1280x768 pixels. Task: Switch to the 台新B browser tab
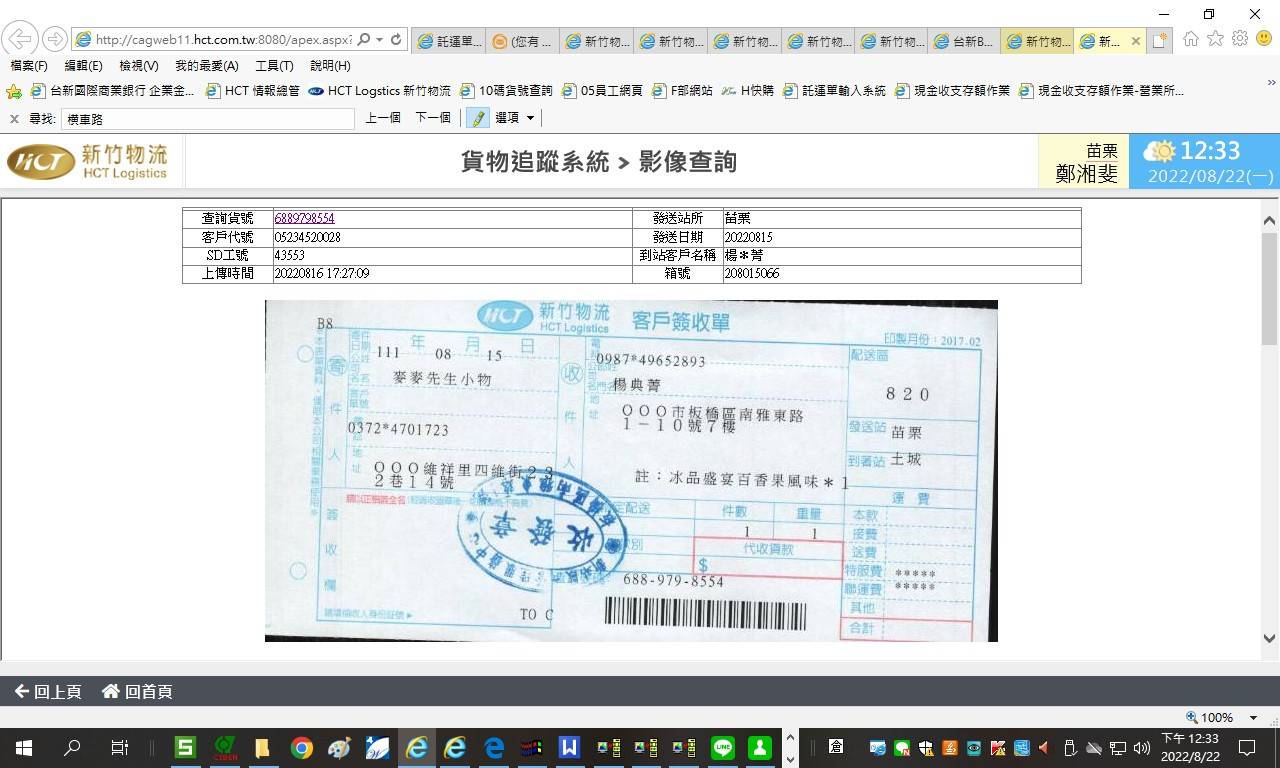click(x=966, y=41)
